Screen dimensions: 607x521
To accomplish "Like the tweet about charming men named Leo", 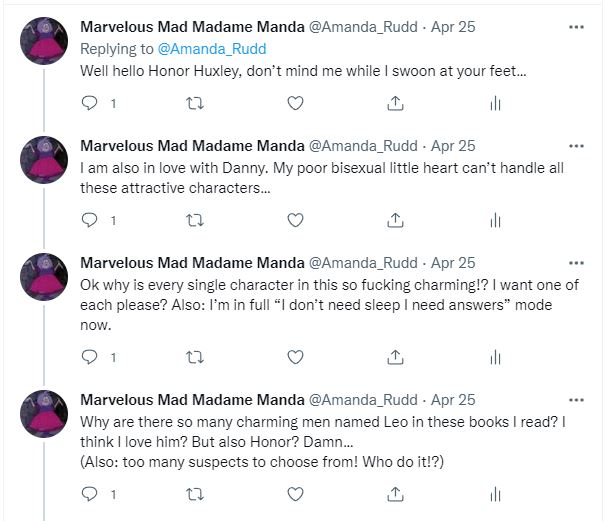I will [295, 493].
